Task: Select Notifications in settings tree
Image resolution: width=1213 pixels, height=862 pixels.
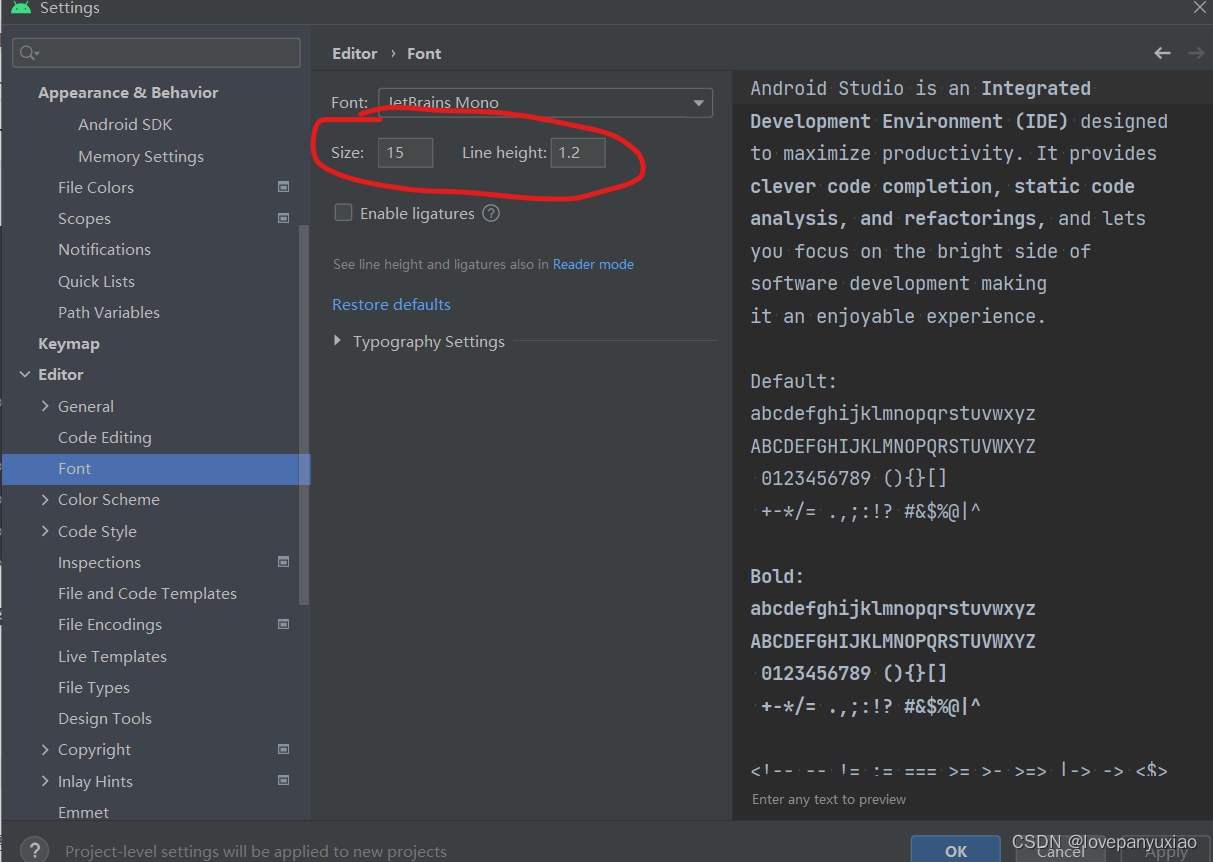Action: [104, 249]
